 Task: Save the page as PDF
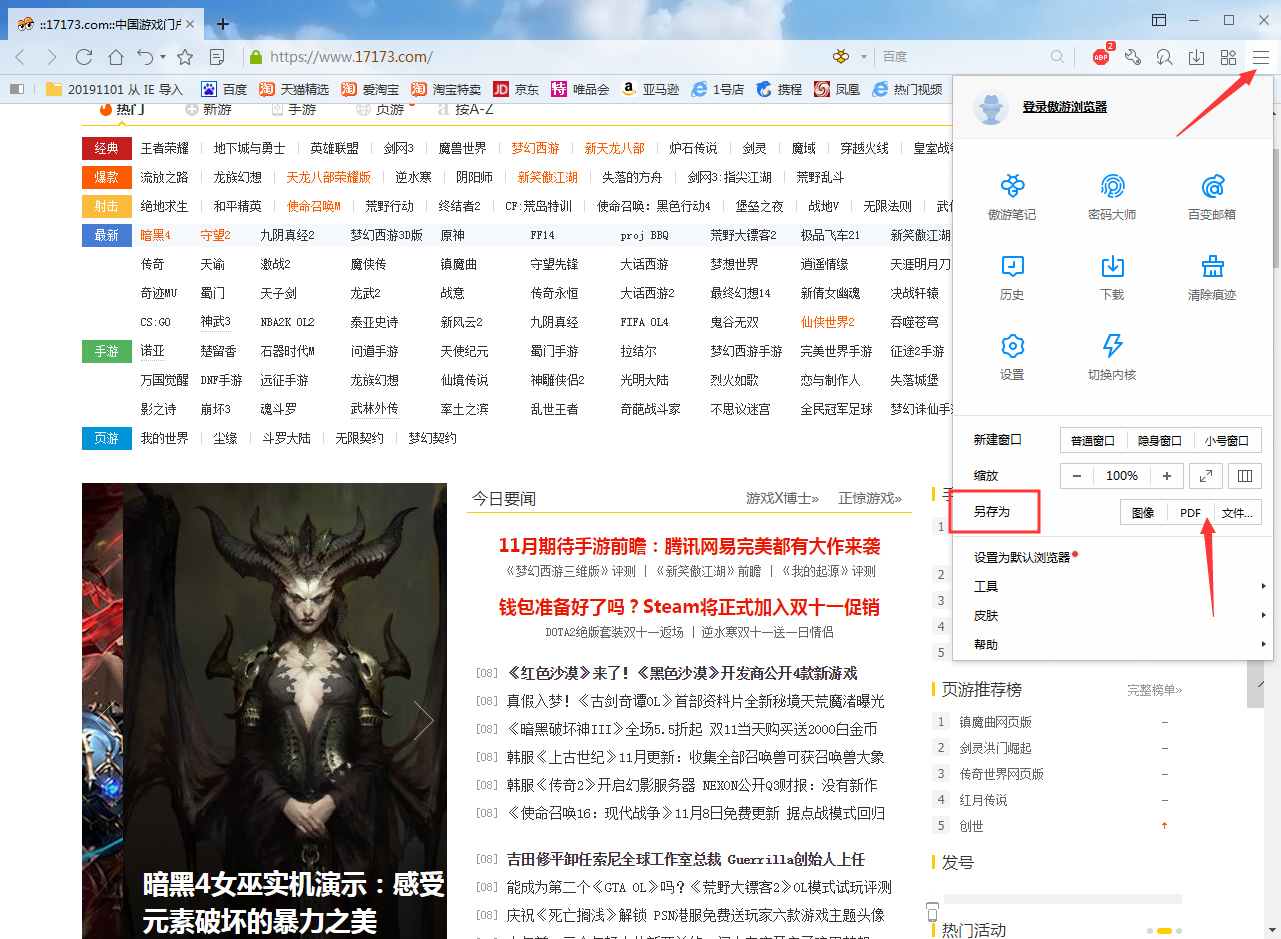(1190, 512)
